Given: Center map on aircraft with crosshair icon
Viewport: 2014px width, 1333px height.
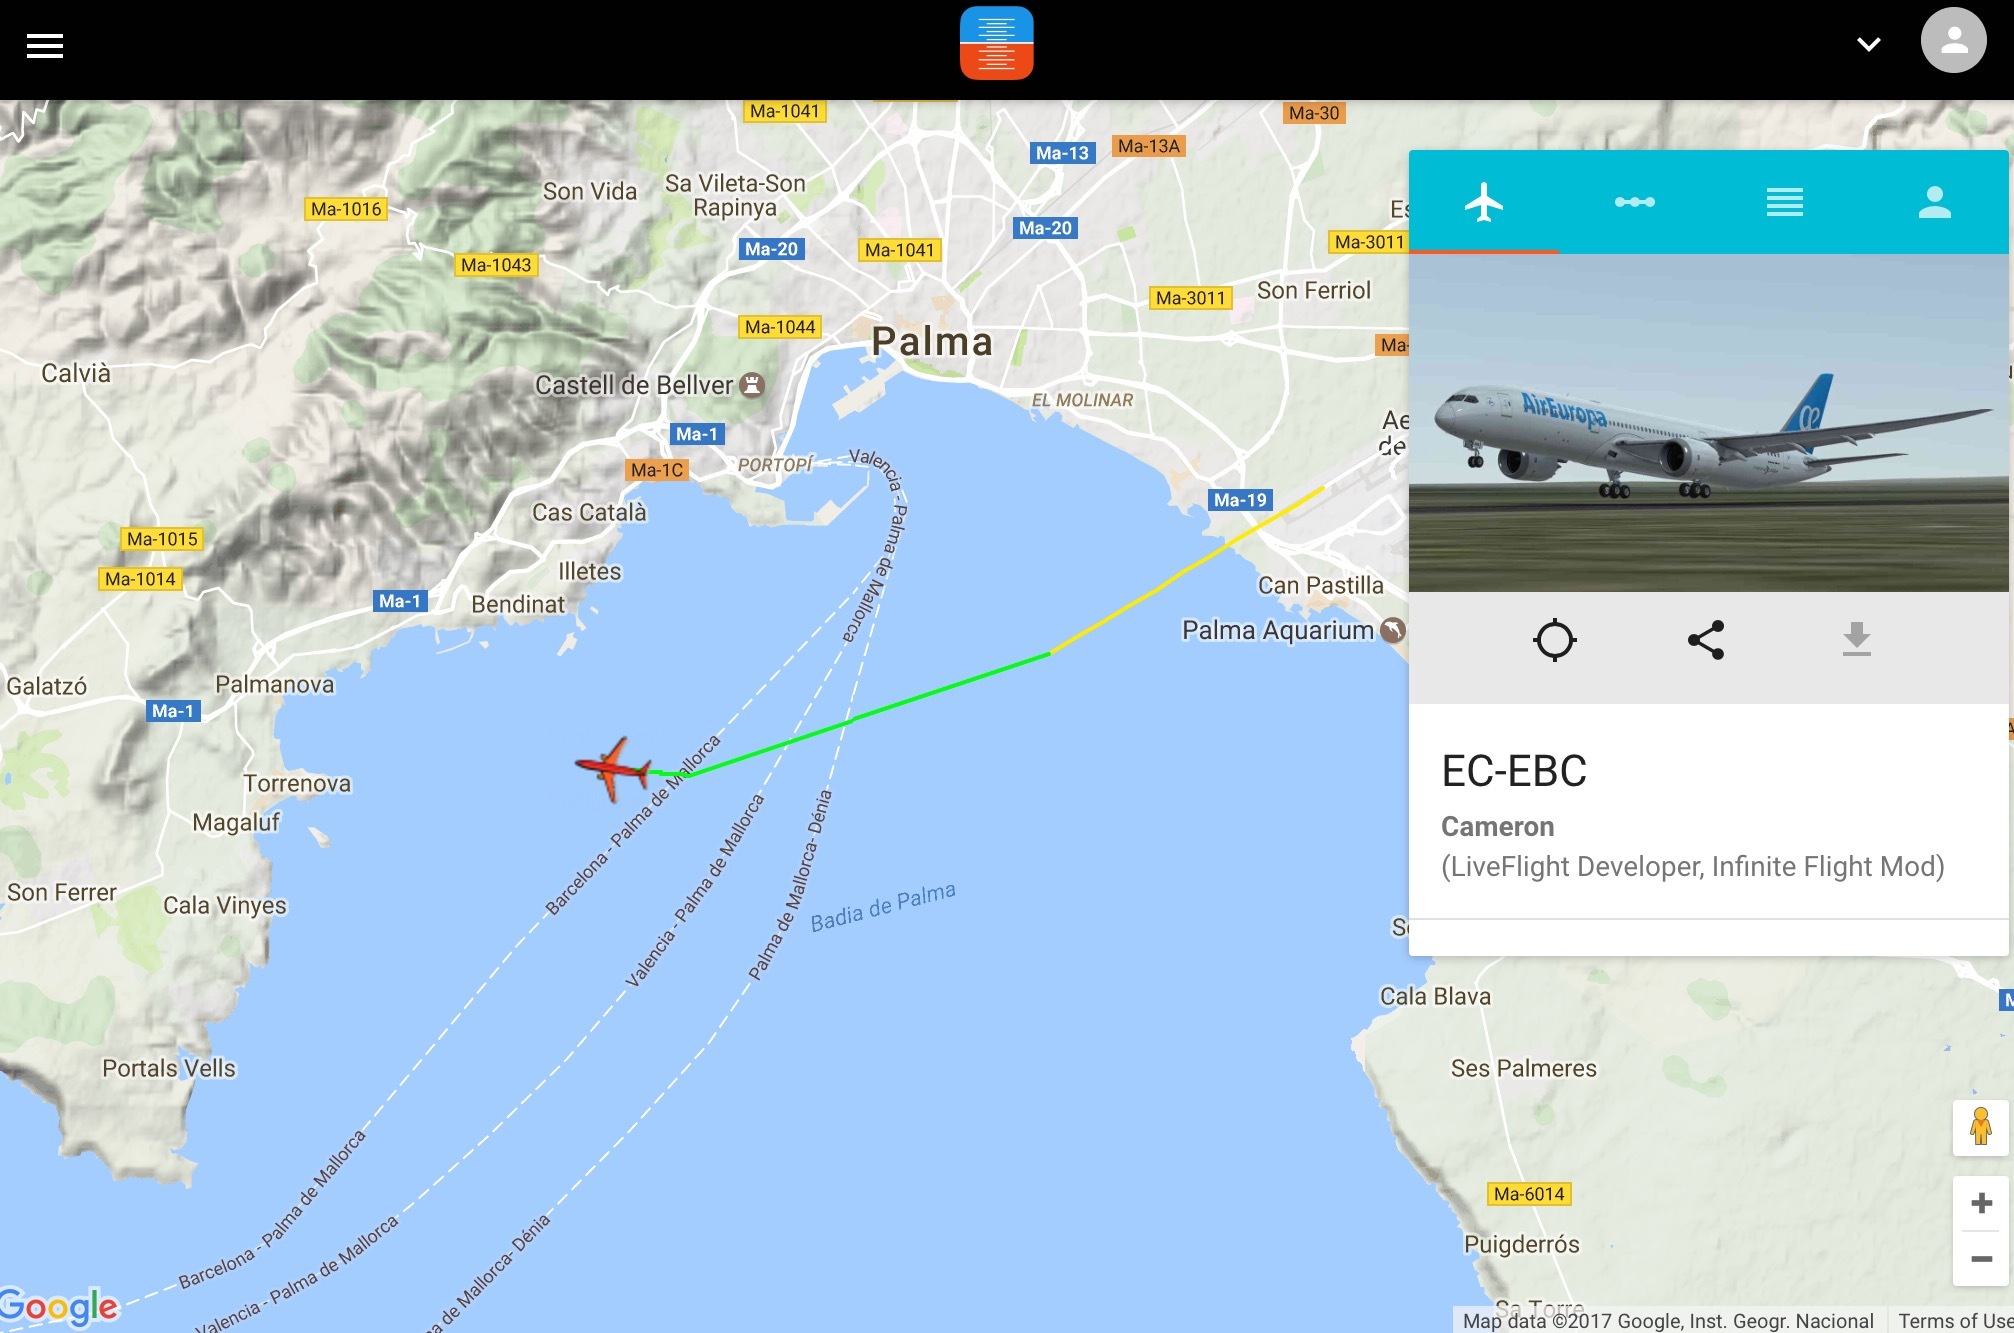Looking at the screenshot, I should coord(1555,640).
